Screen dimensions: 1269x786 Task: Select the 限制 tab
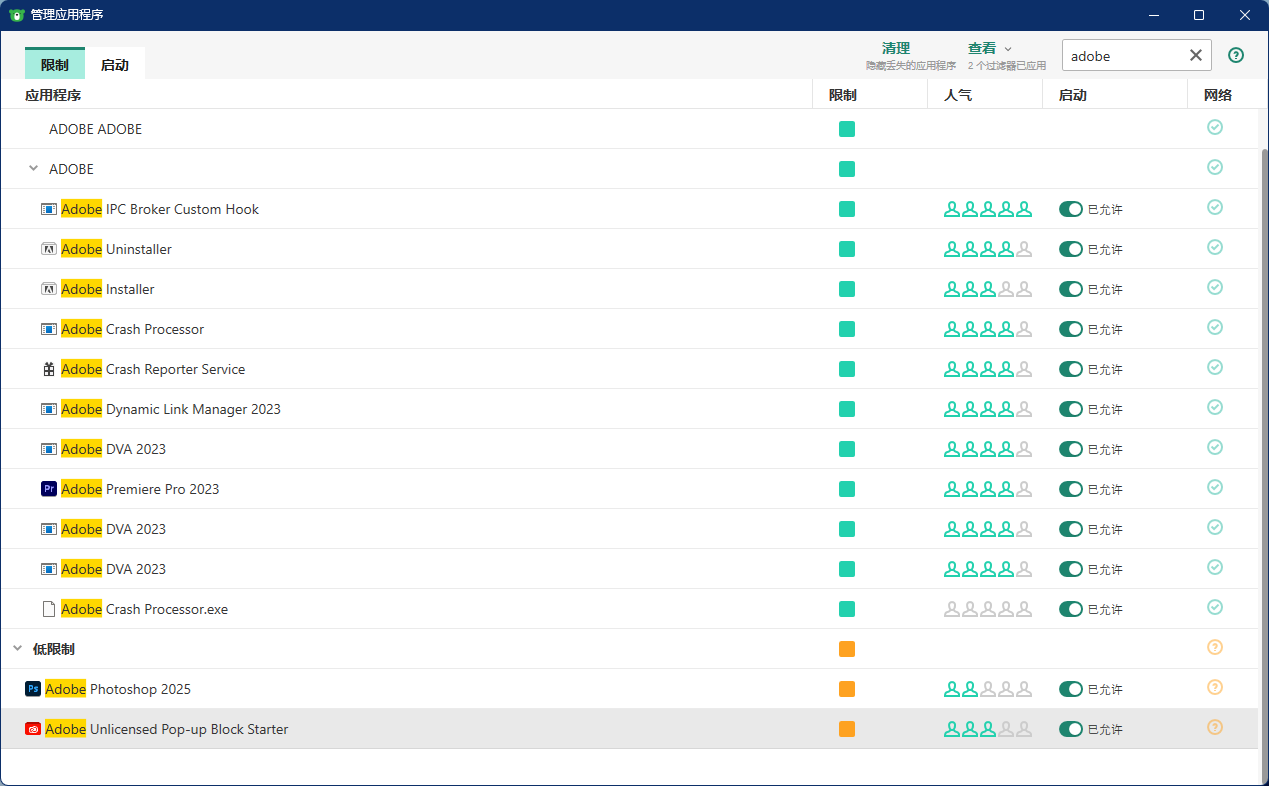click(x=55, y=65)
